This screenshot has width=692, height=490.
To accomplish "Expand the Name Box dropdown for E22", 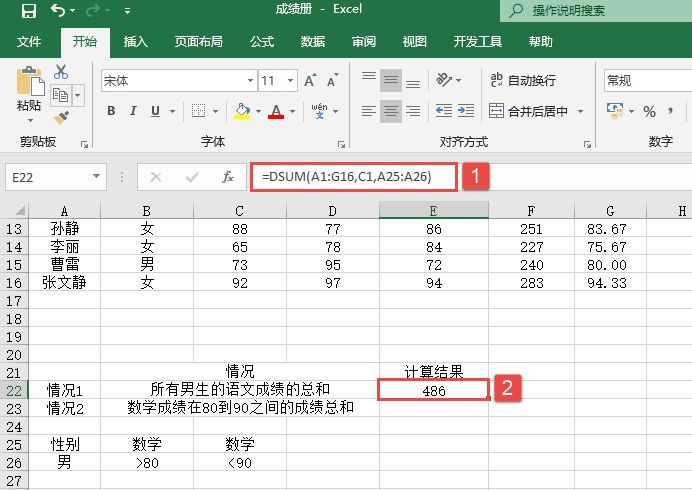I will (x=97, y=177).
